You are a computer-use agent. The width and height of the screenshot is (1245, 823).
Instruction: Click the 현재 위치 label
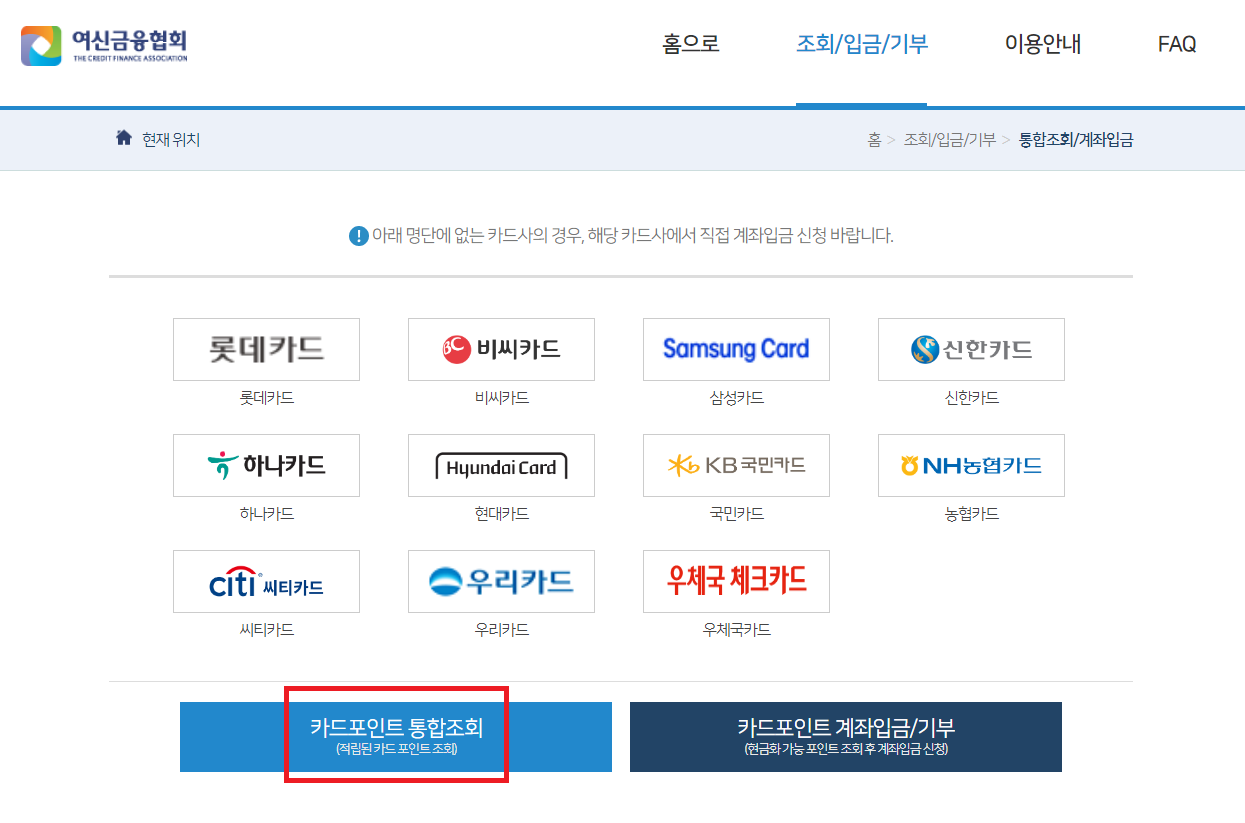pyautogui.click(x=171, y=140)
